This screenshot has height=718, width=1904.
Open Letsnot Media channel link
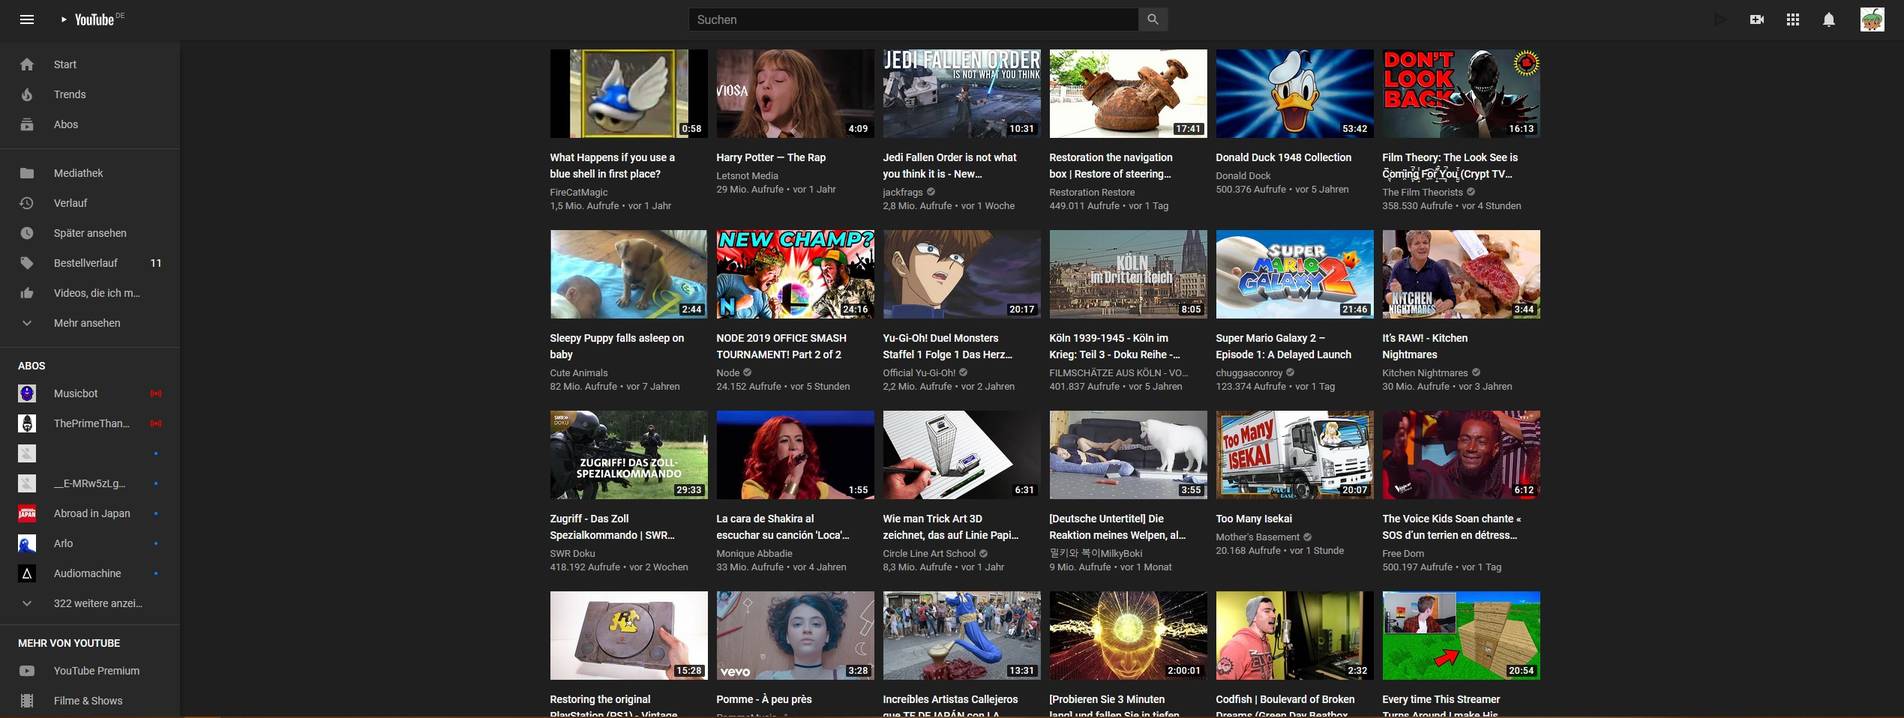pyautogui.click(x=747, y=176)
